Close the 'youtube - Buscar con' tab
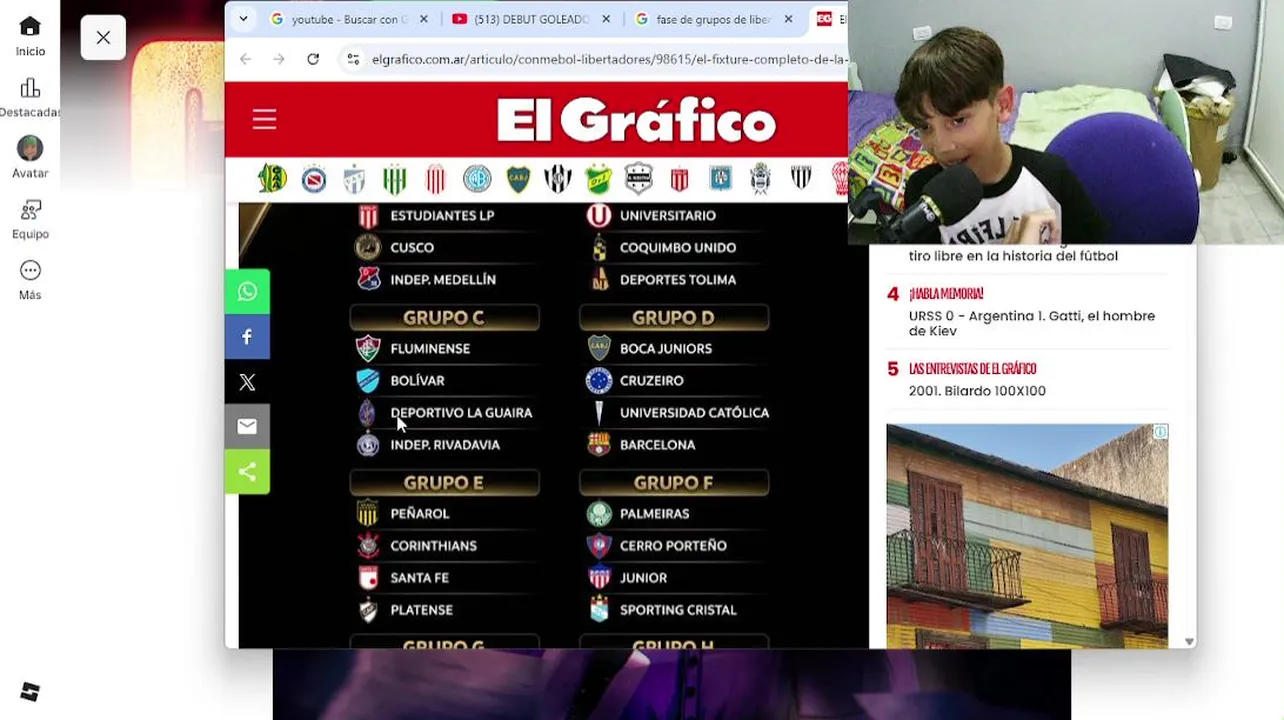 (x=424, y=19)
